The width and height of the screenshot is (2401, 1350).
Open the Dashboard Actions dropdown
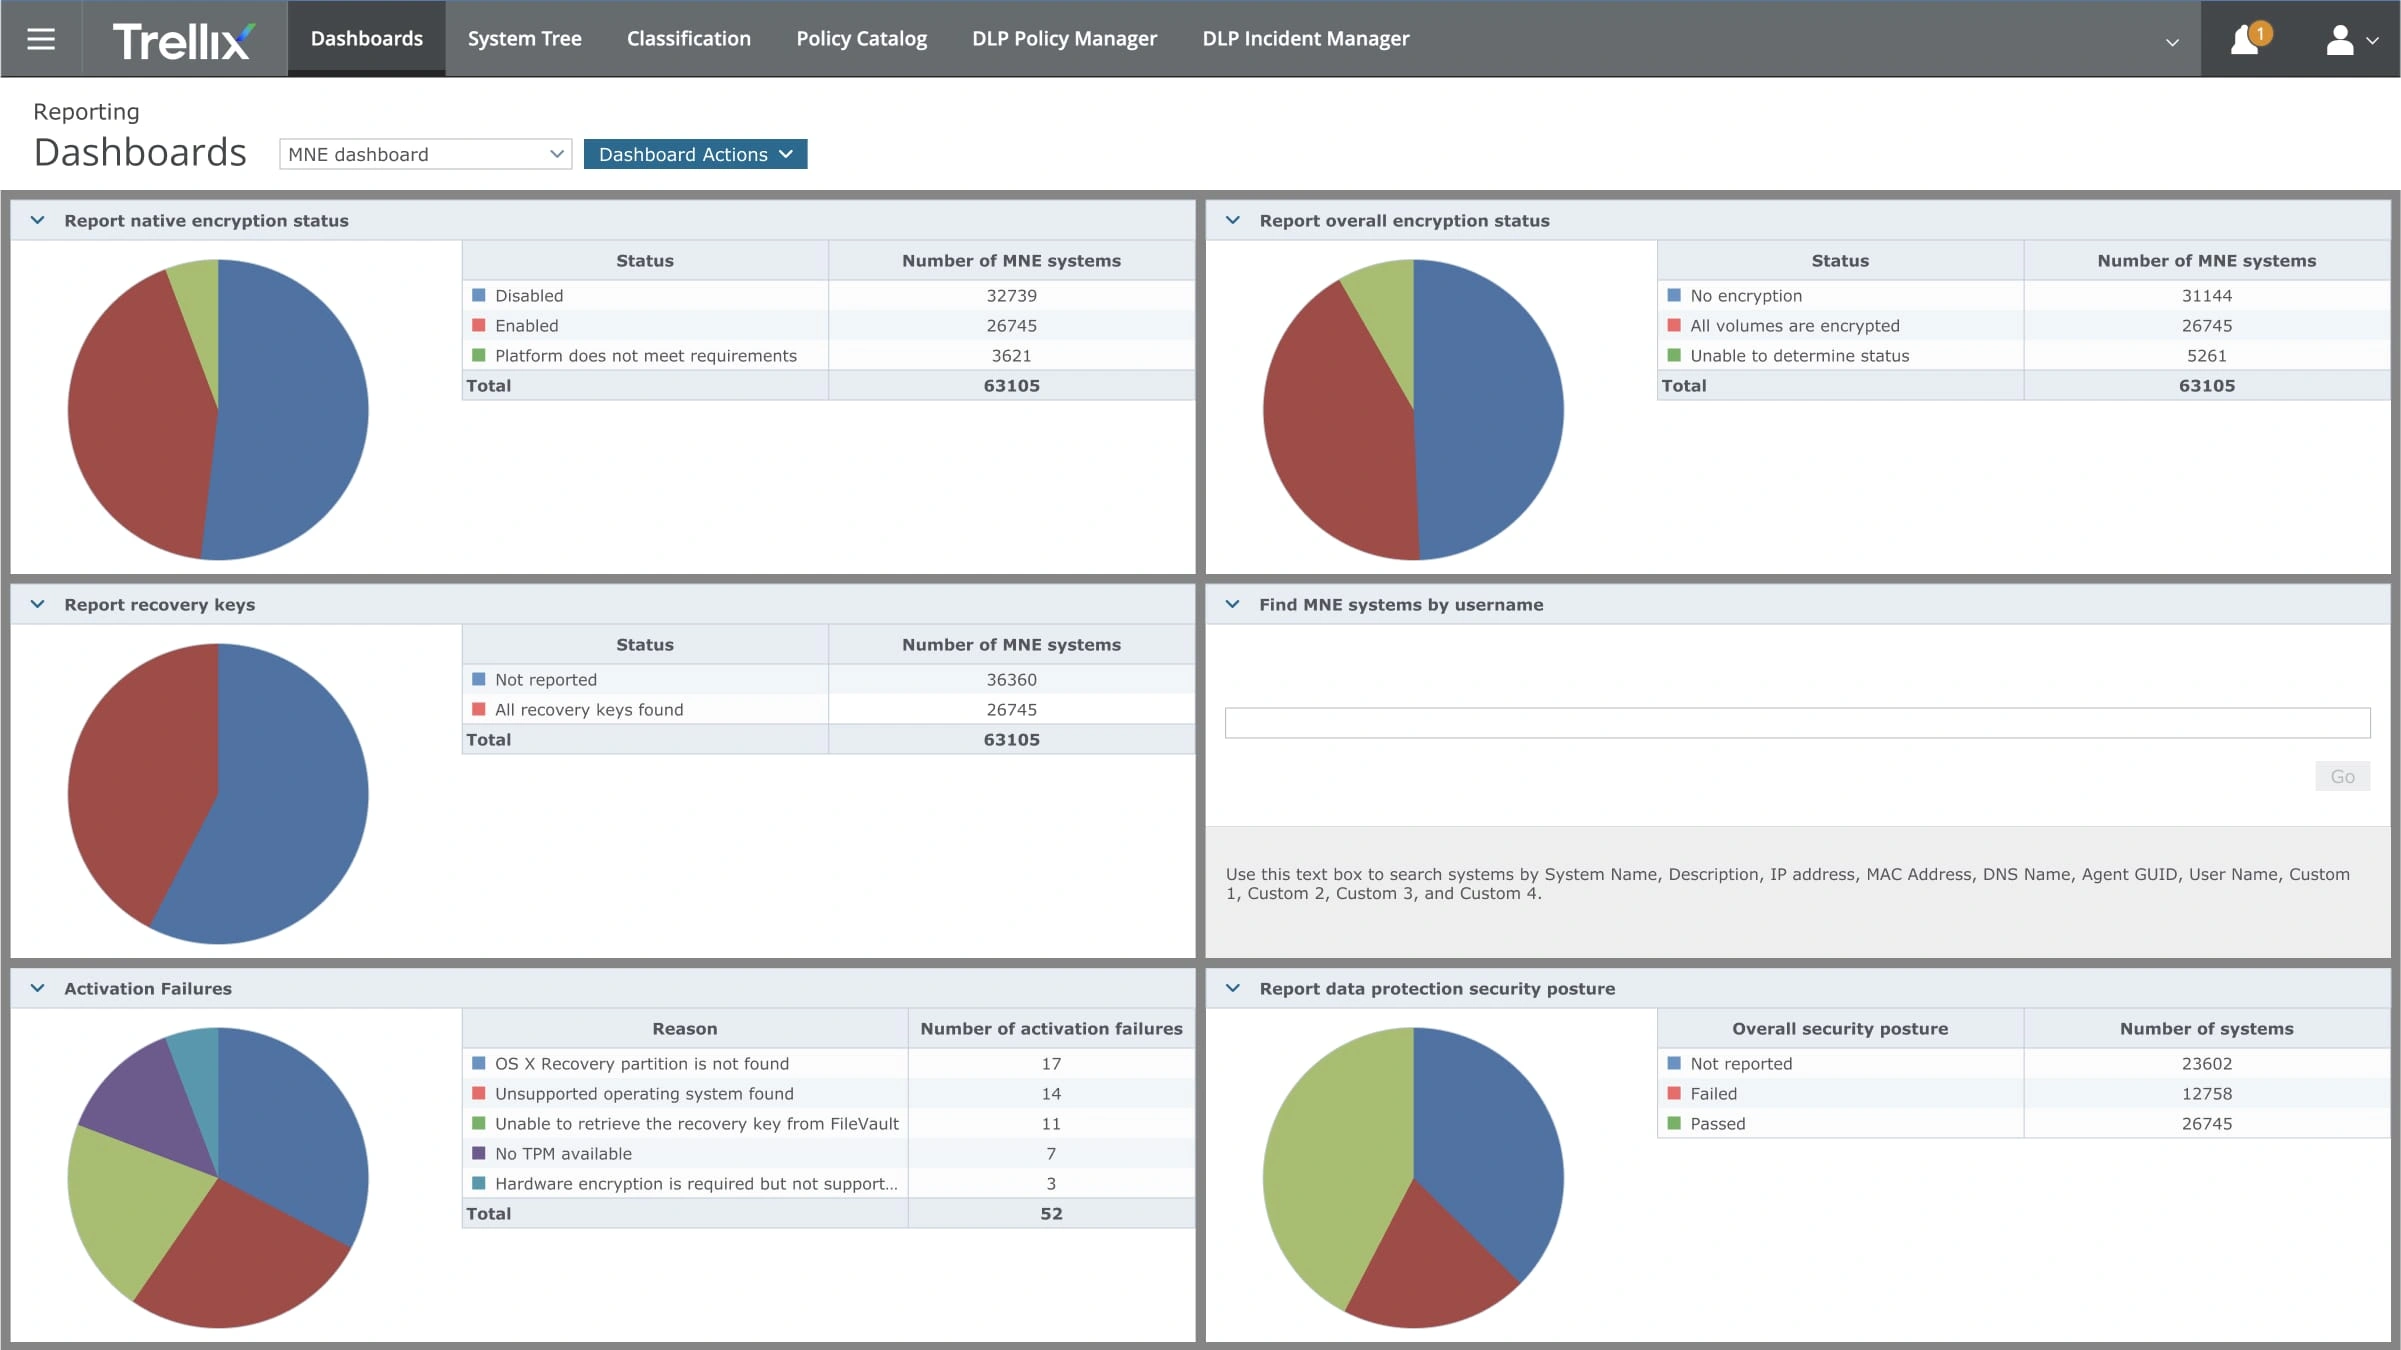695,154
